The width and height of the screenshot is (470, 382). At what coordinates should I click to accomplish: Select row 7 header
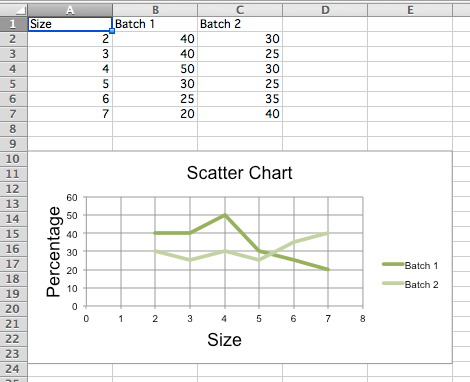pos(13,114)
